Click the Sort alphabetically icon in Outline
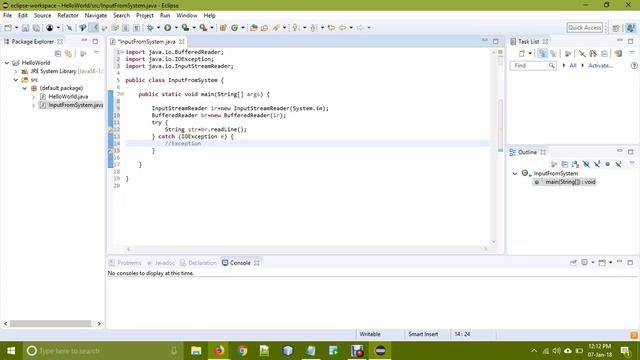The width and height of the screenshot is (640, 360). [x=576, y=164]
